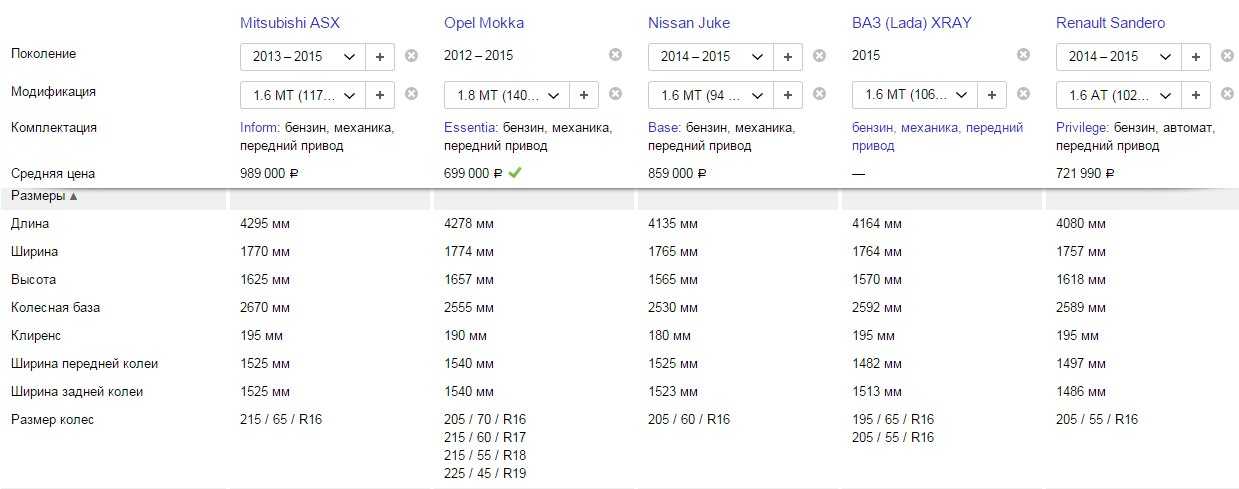Collapse the Размеры section
The width and height of the screenshot is (1239, 489).
44,196
